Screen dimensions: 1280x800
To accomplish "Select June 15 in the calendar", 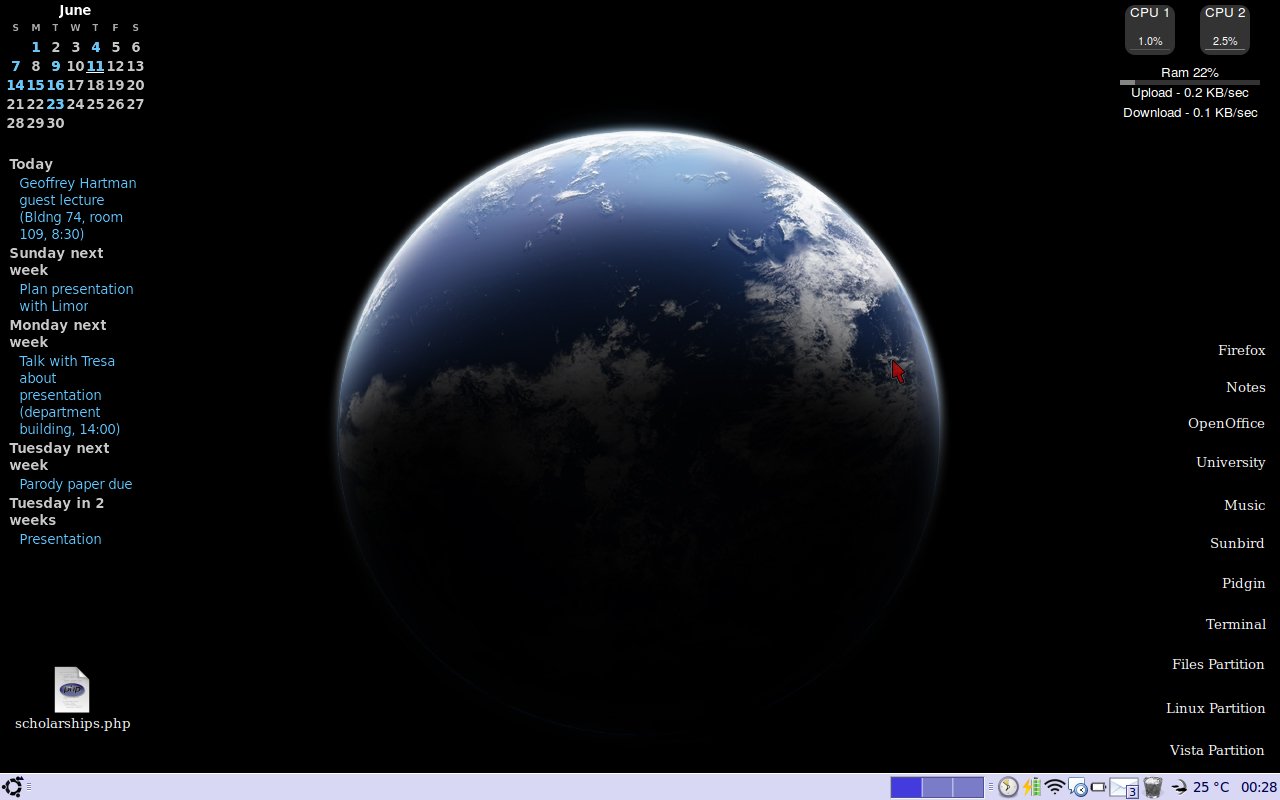I will point(35,85).
